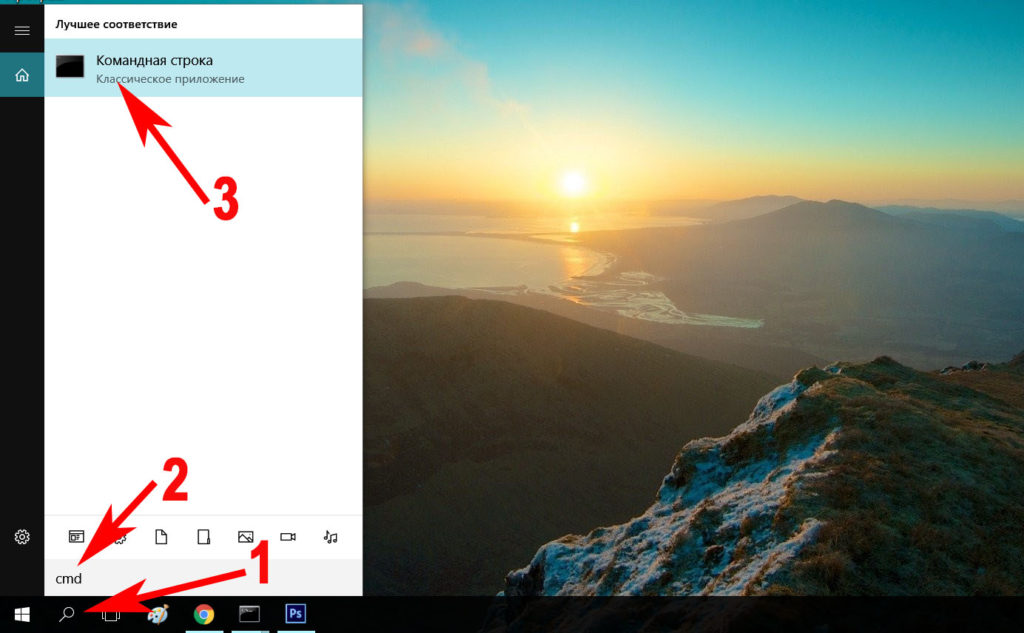
Task: Filter search results by Folders
Action: [203, 537]
